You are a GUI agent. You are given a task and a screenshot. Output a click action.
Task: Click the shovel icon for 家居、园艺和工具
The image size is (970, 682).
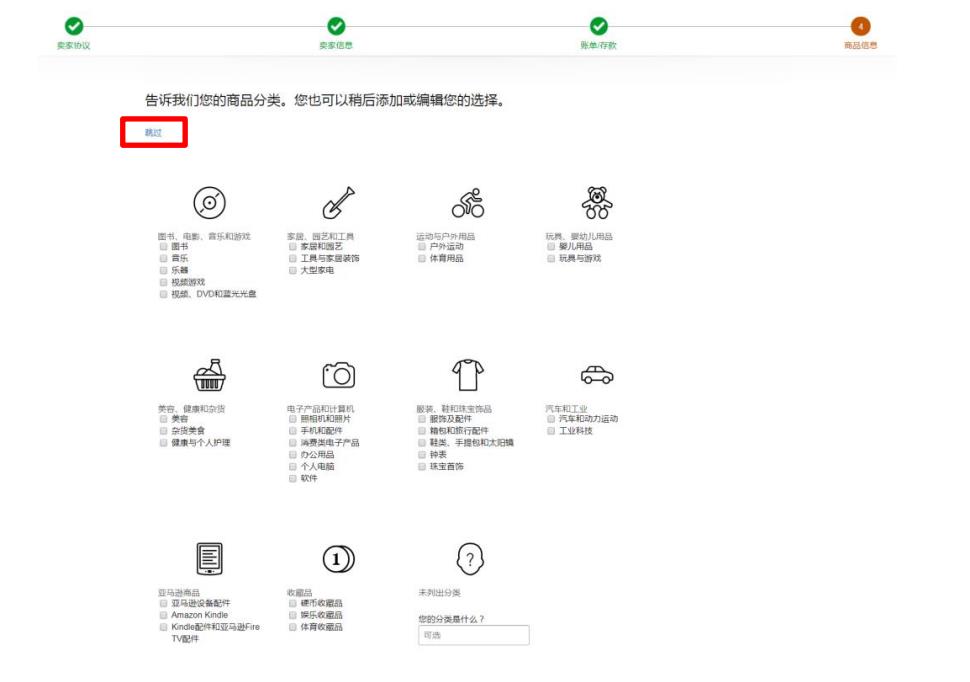pyautogui.click(x=338, y=203)
